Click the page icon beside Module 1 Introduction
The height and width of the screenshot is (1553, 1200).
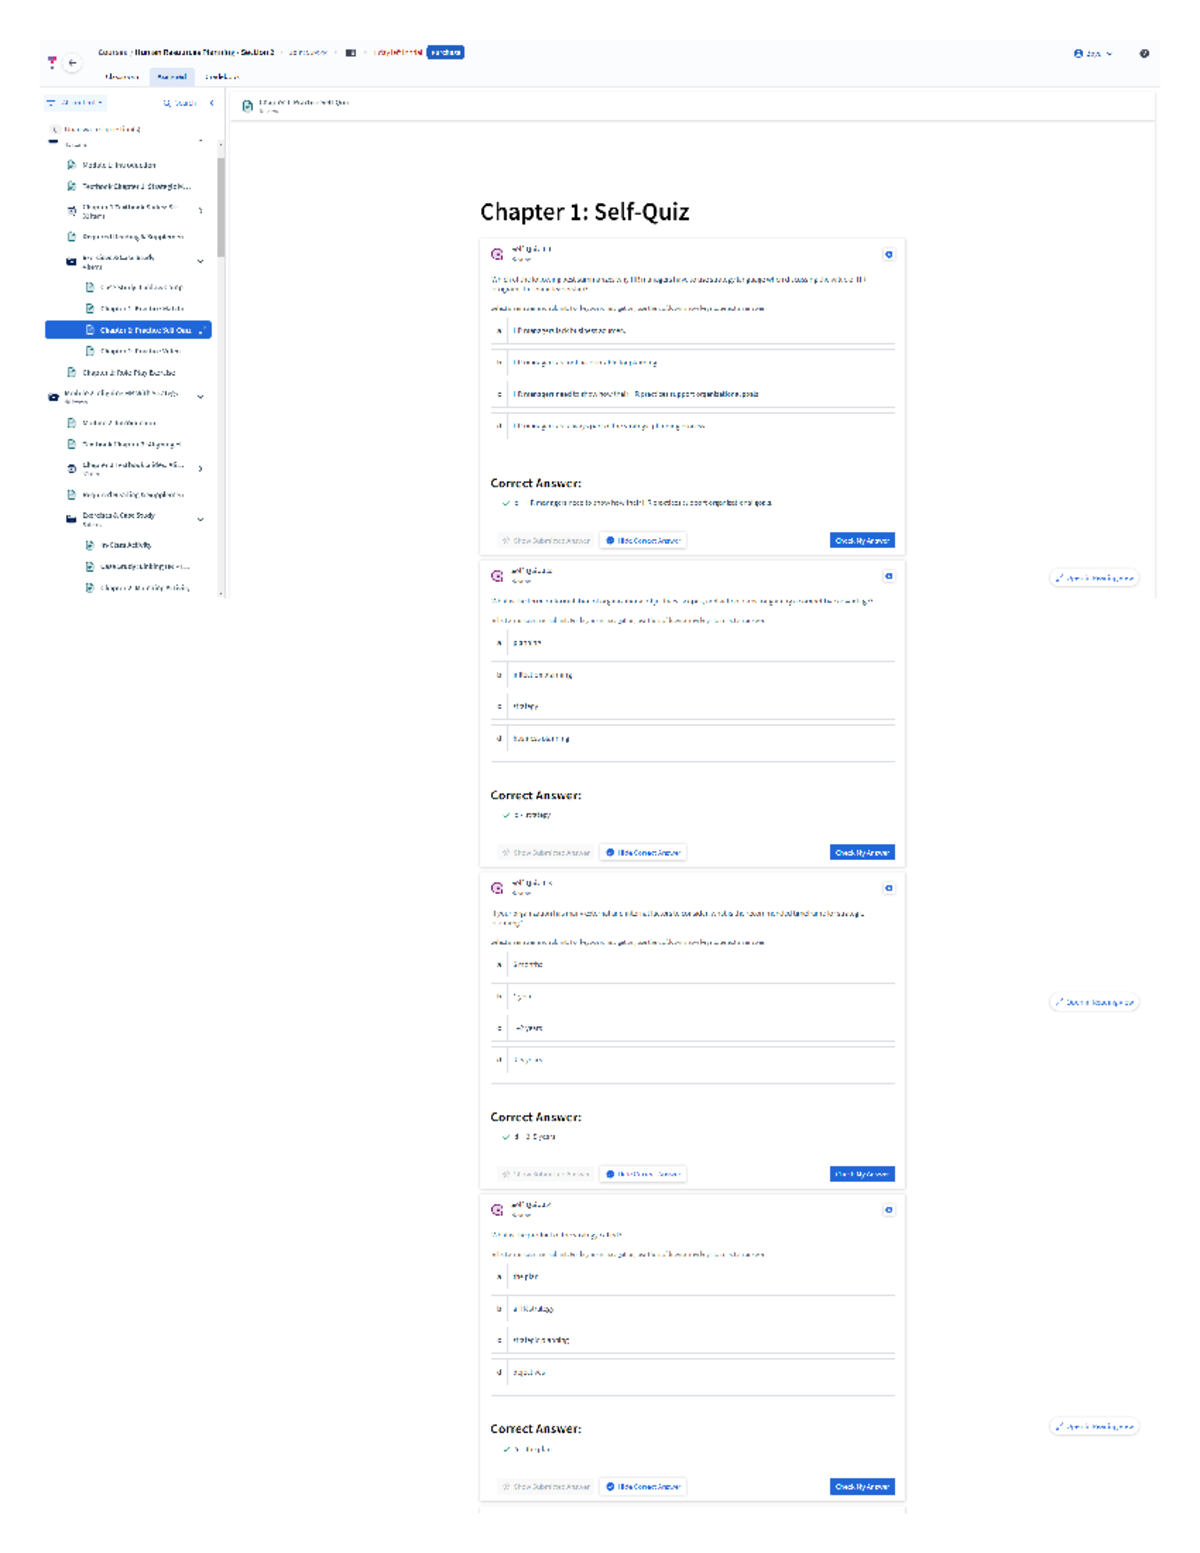[x=71, y=165]
